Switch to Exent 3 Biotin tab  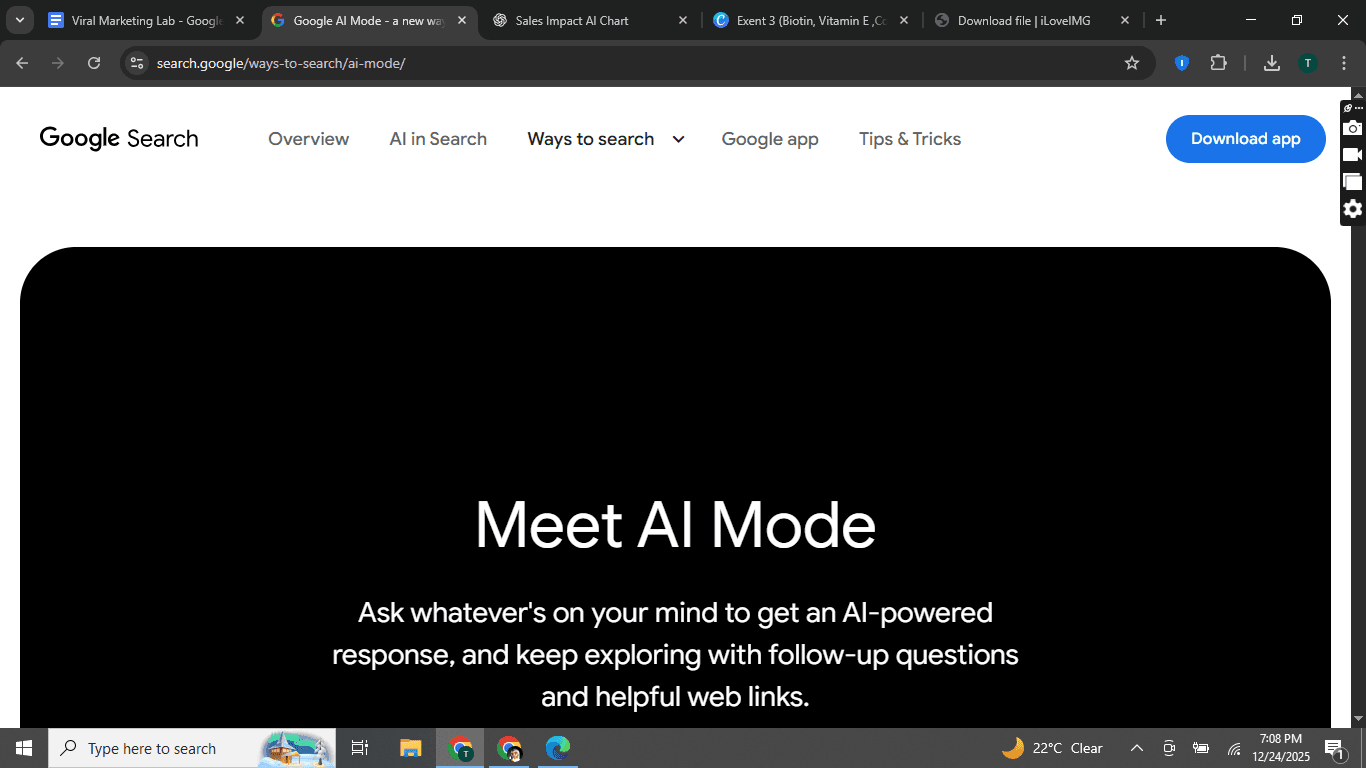[811, 20]
